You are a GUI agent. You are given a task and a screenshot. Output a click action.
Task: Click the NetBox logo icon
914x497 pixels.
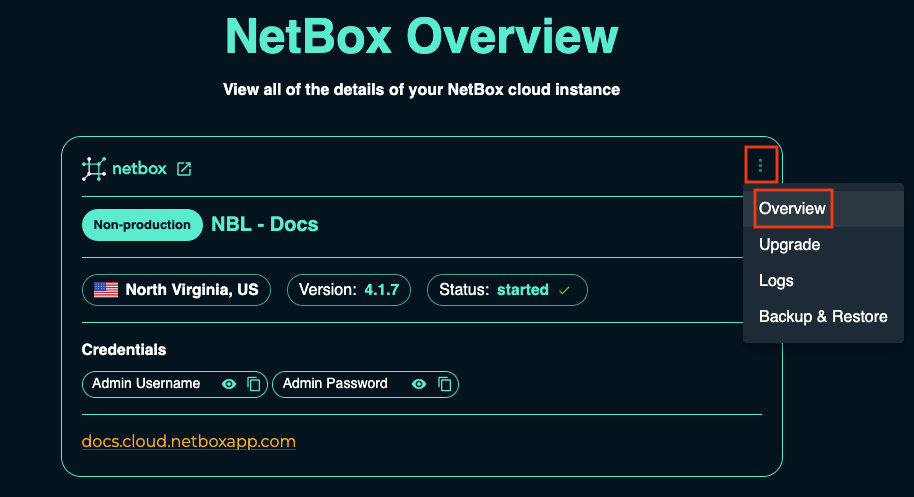tap(93, 169)
